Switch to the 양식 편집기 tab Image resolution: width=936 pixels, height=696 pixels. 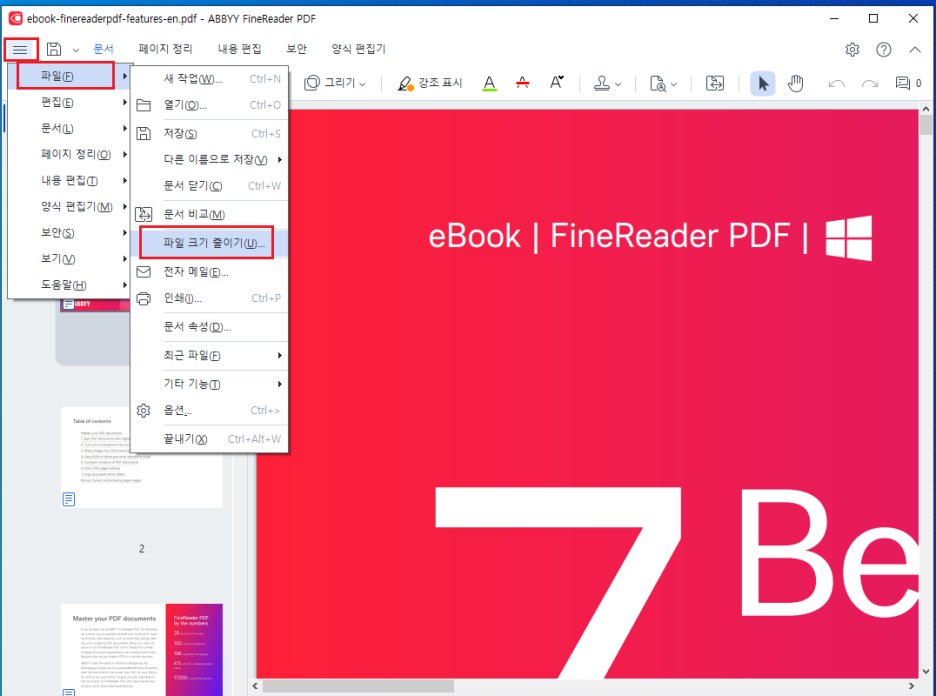tap(359, 49)
